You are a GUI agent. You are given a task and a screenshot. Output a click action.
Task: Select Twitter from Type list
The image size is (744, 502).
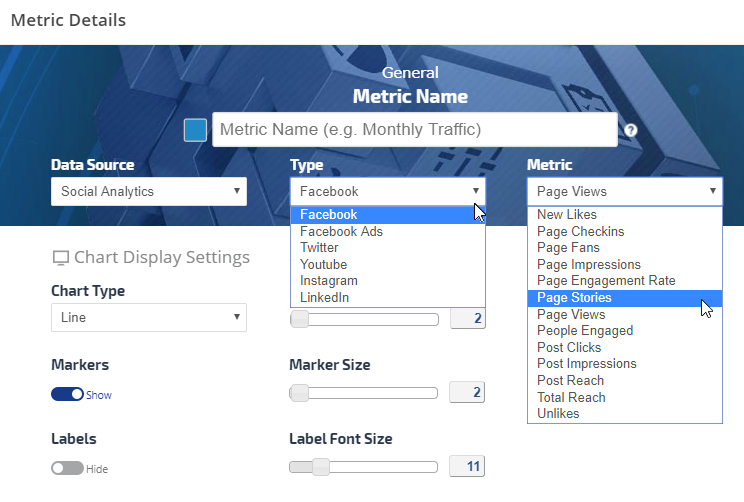(319, 248)
